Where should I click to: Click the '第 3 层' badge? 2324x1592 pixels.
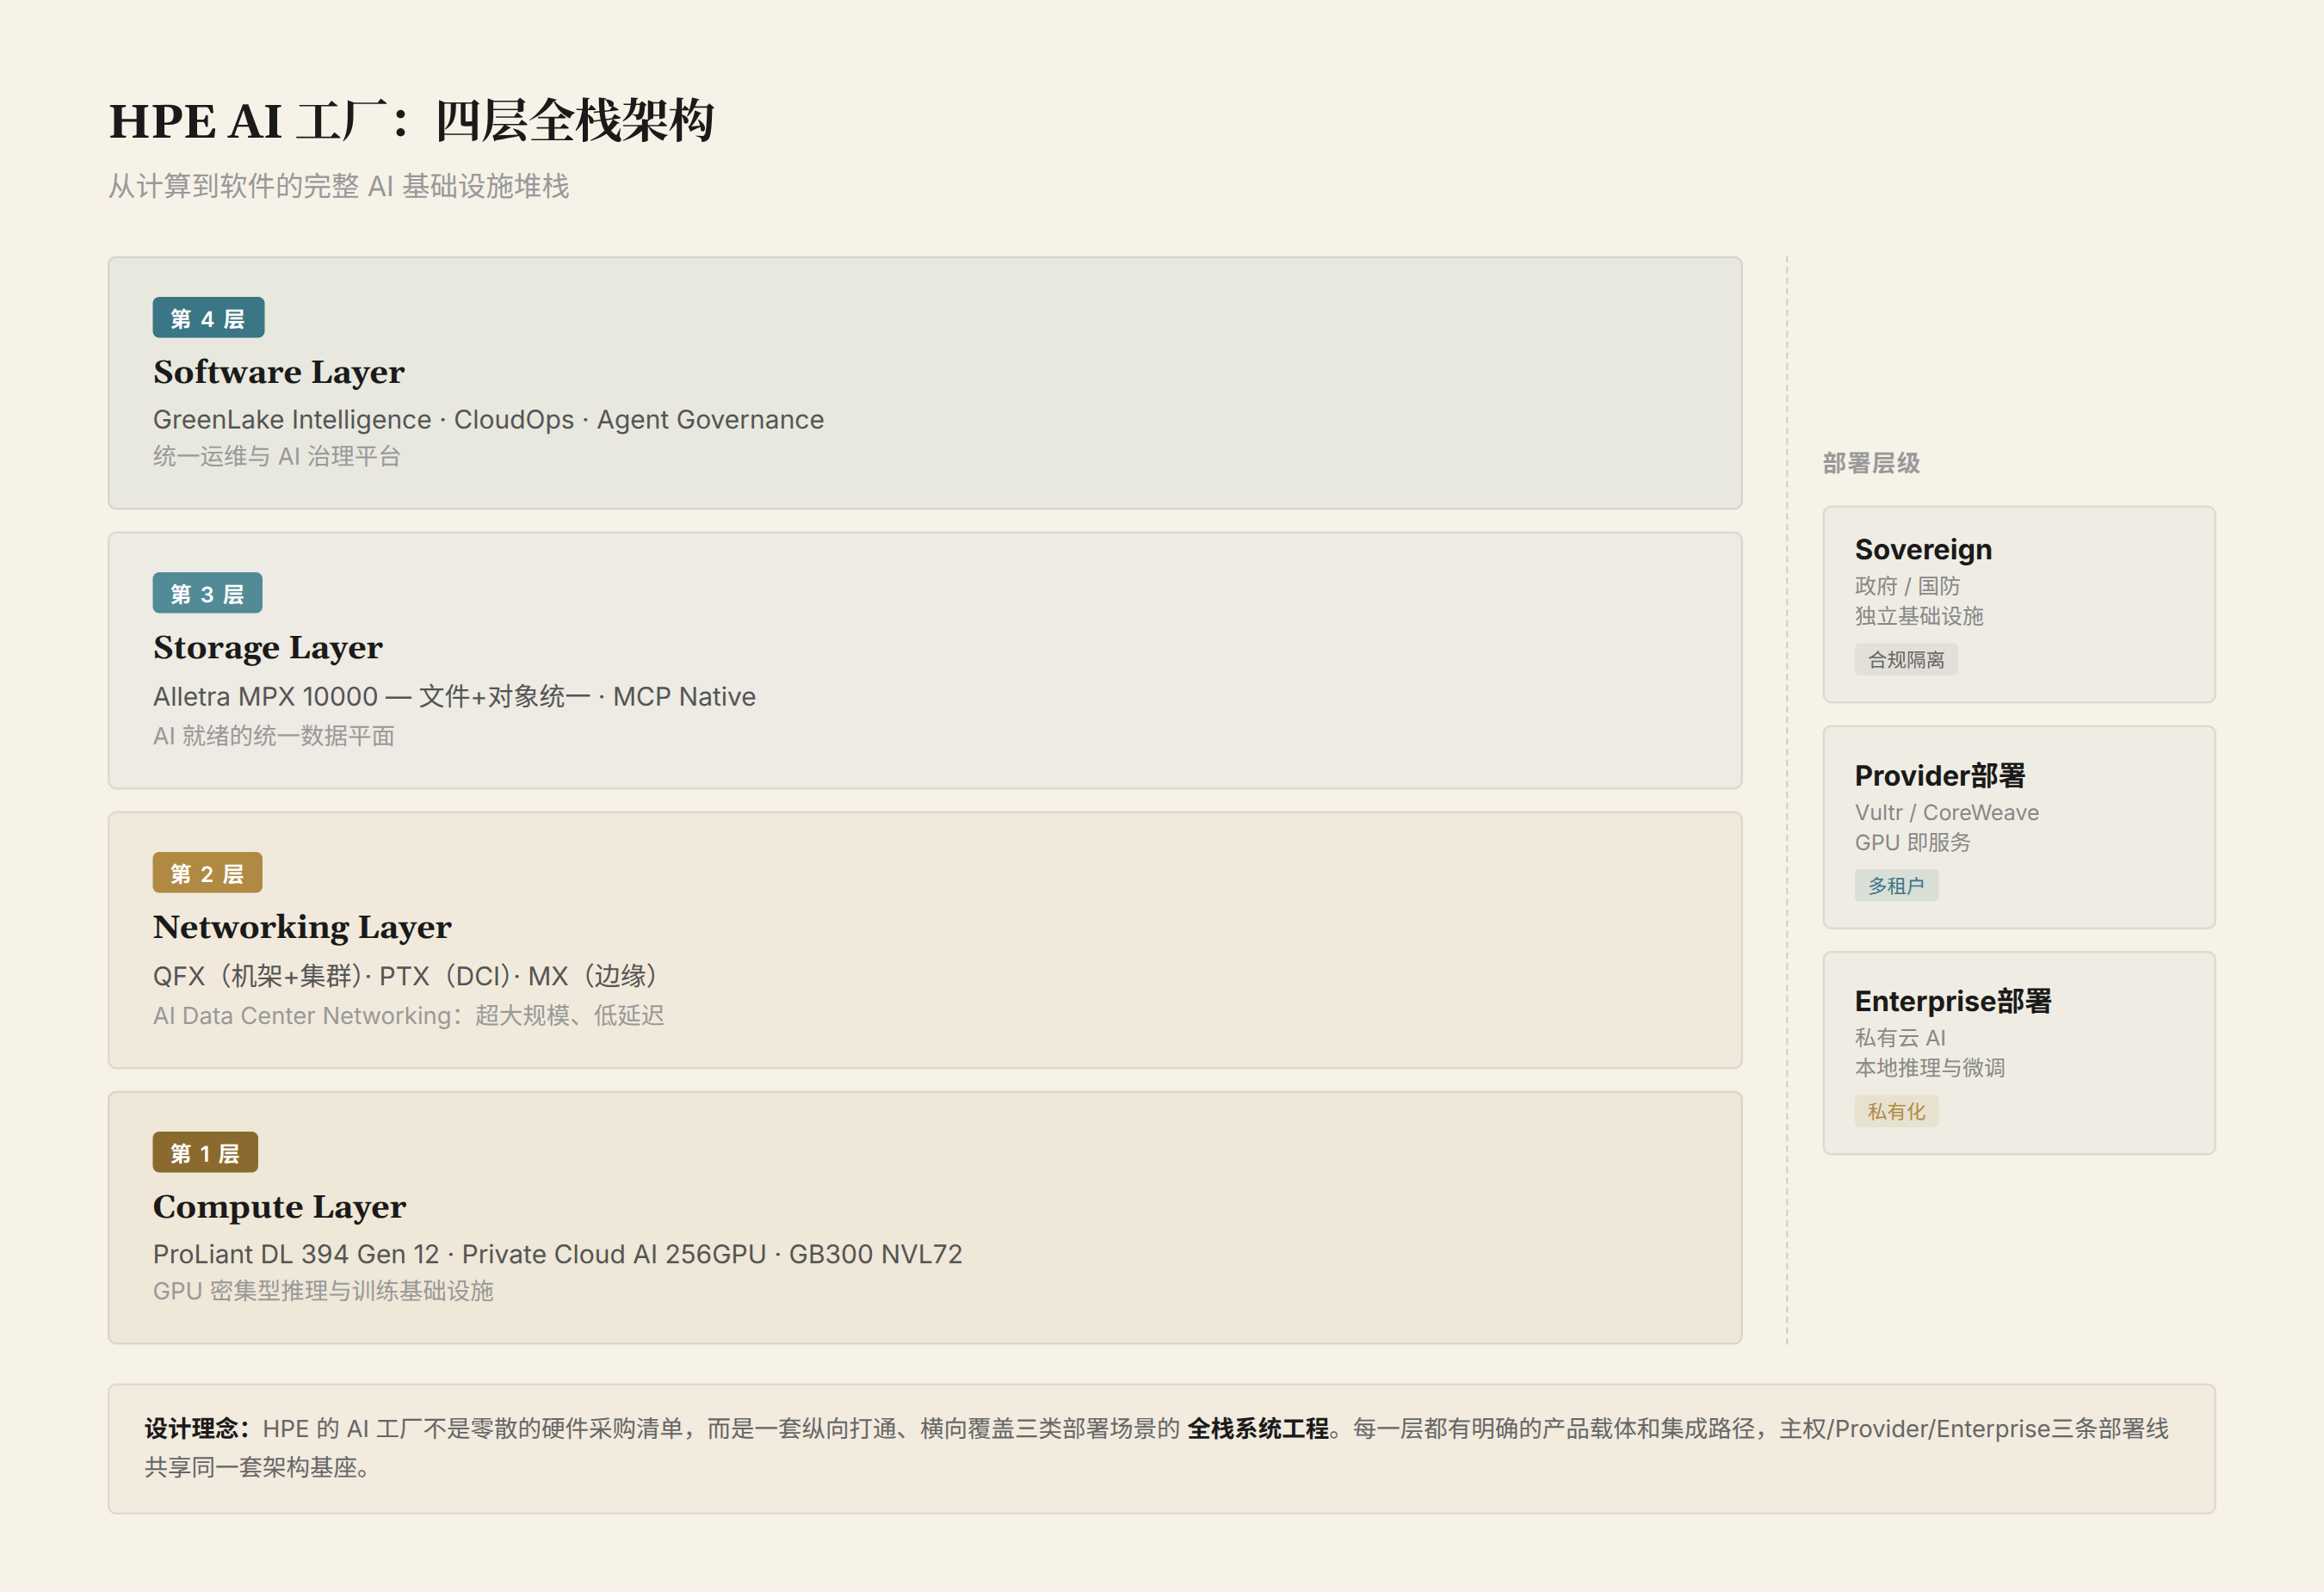[x=207, y=593]
